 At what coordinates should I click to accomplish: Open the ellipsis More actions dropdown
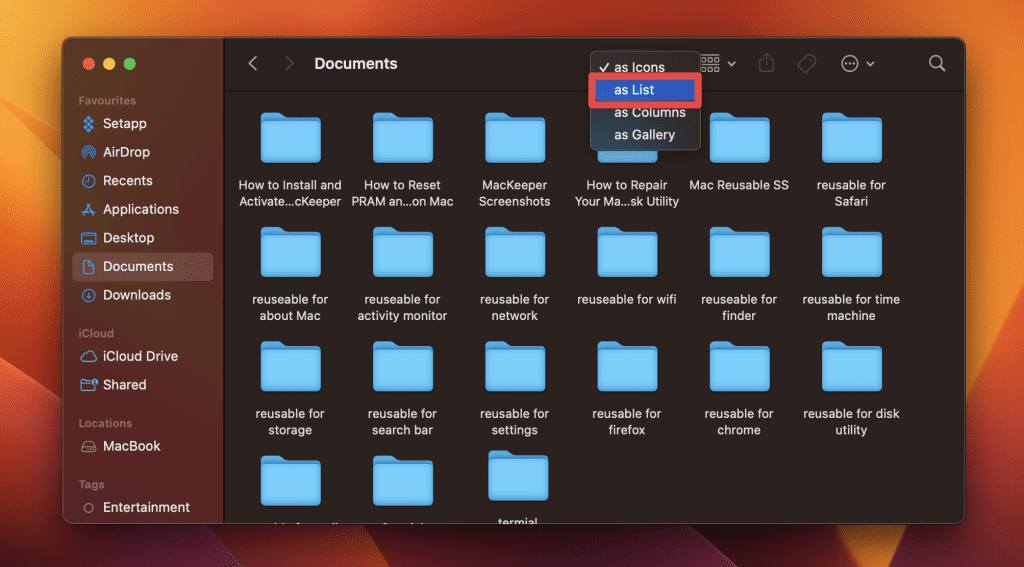[857, 63]
